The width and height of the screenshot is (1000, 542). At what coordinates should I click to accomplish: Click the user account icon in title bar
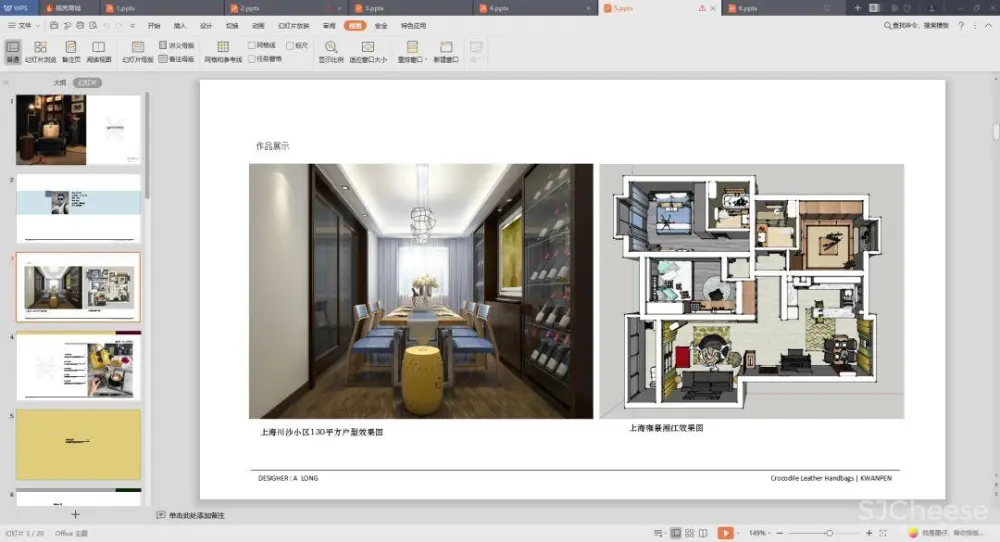[932, 8]
